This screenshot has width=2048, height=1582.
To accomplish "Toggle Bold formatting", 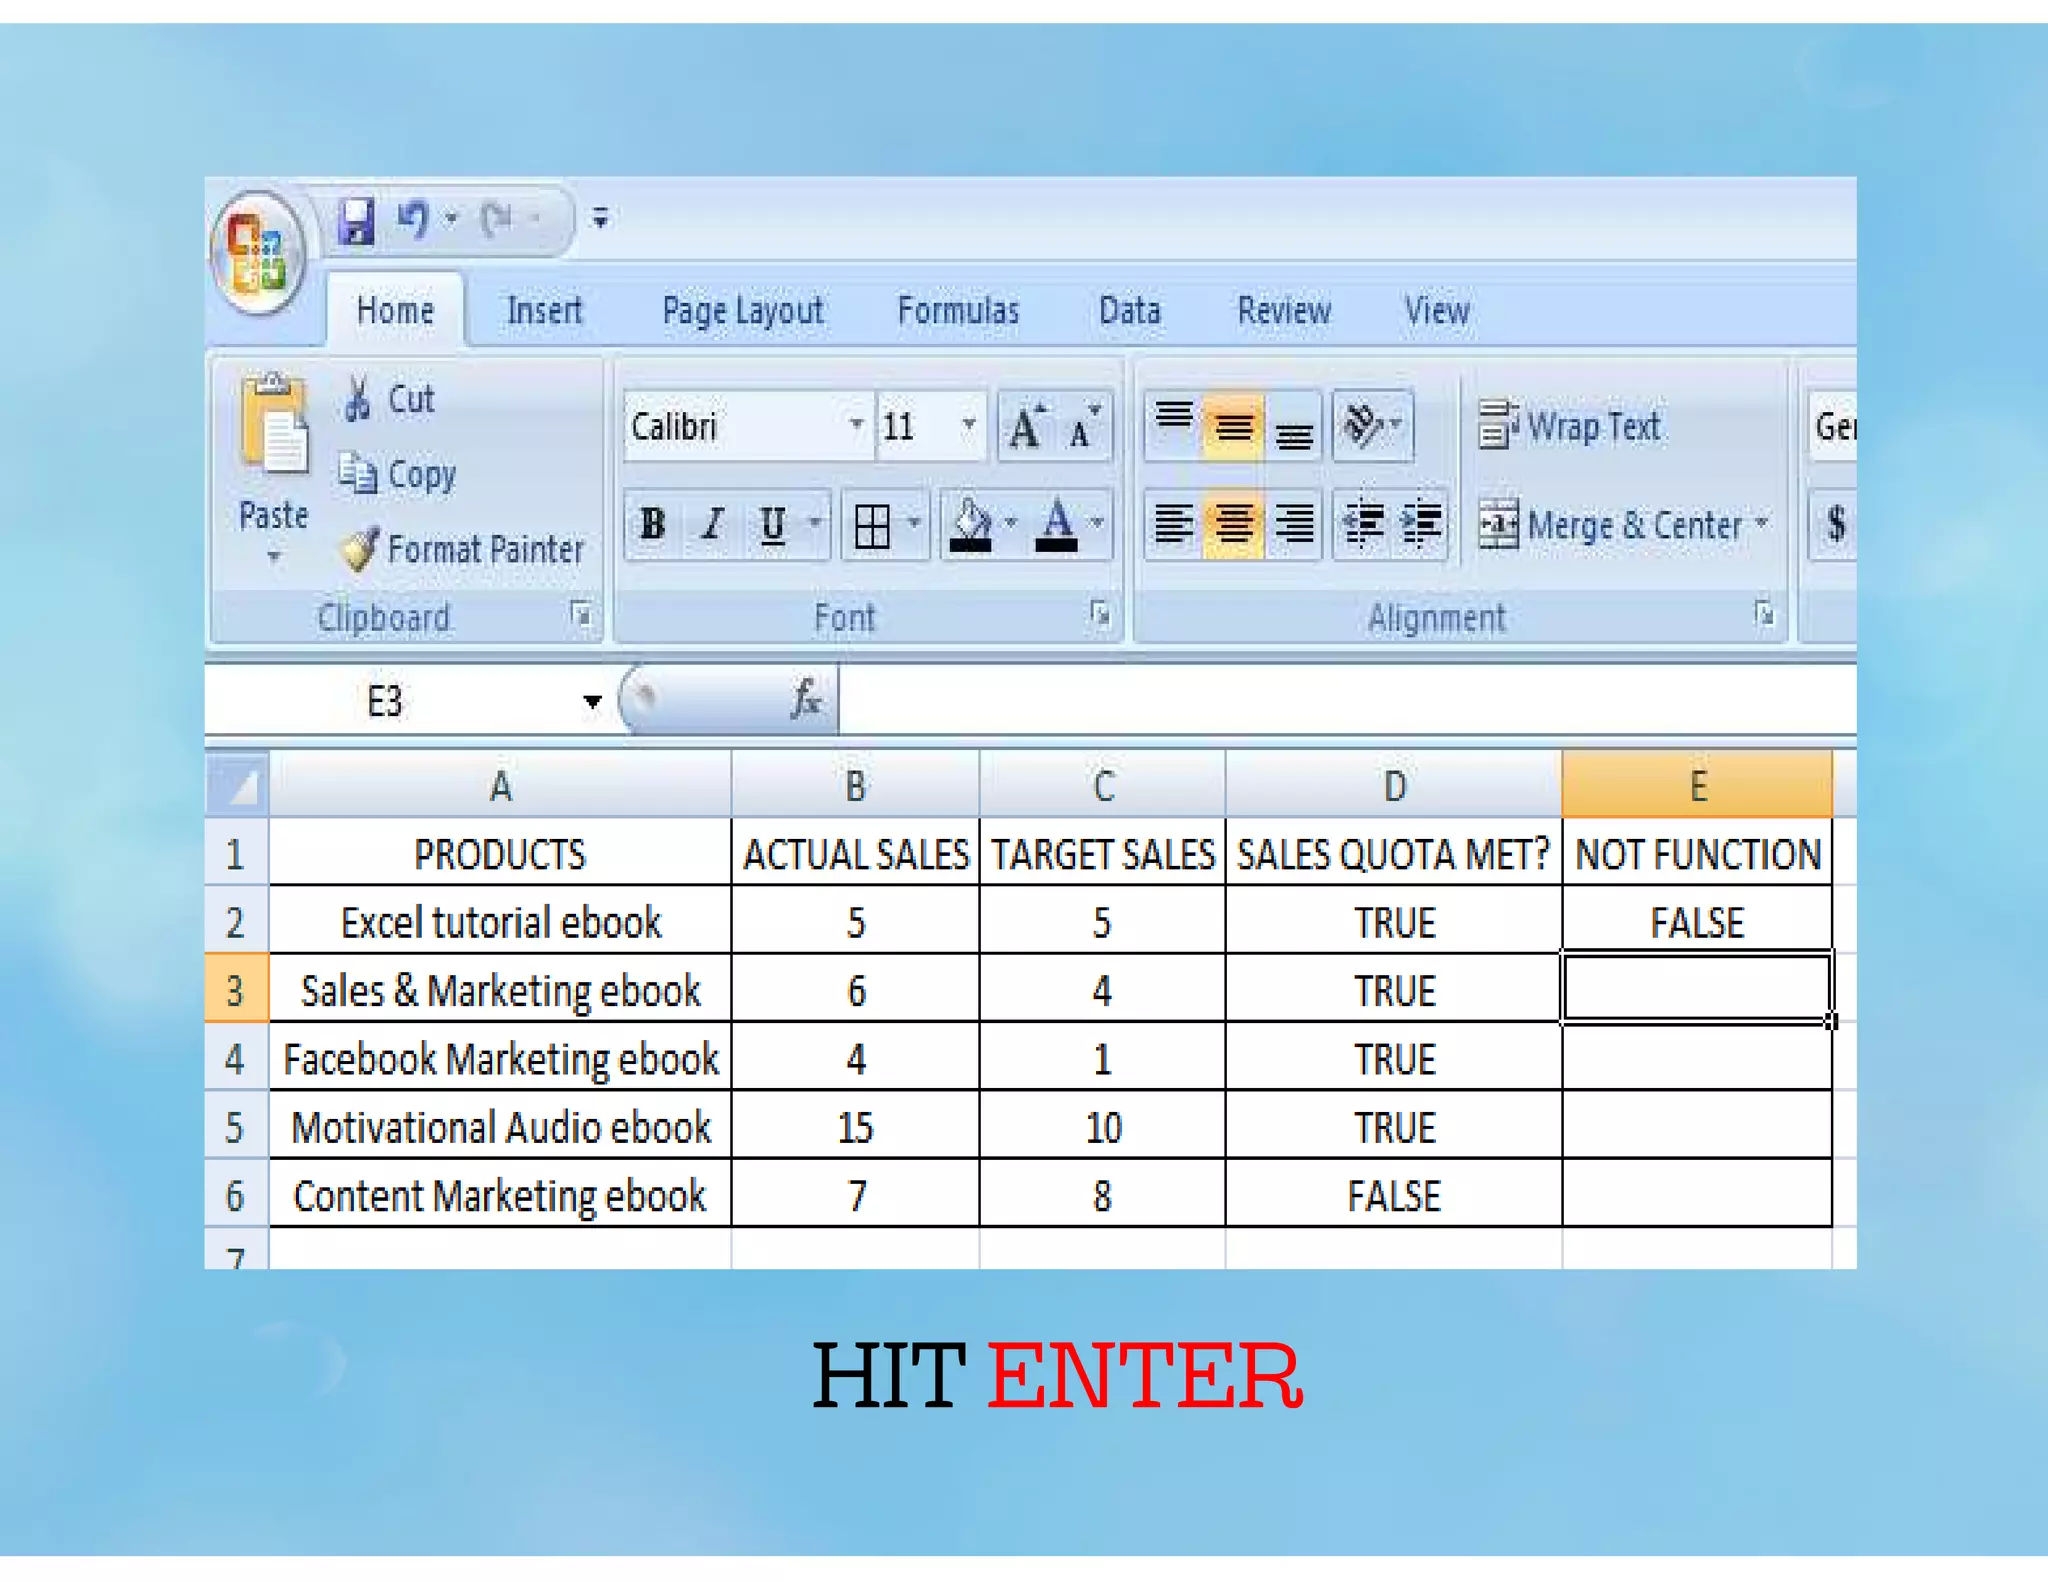I will (x=653, y=524).
